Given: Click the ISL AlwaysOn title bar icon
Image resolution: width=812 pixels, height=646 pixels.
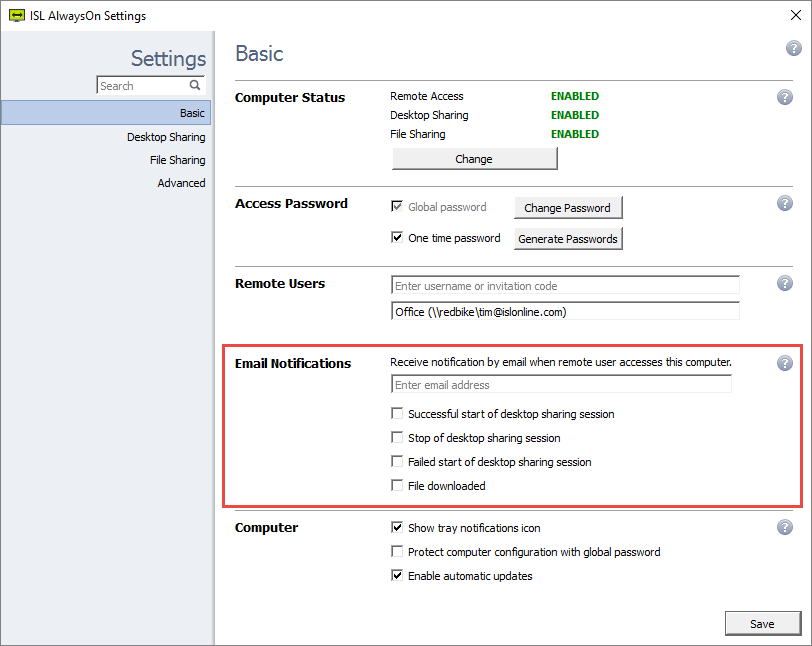Looking at the screenshot, I should point(14,15).
